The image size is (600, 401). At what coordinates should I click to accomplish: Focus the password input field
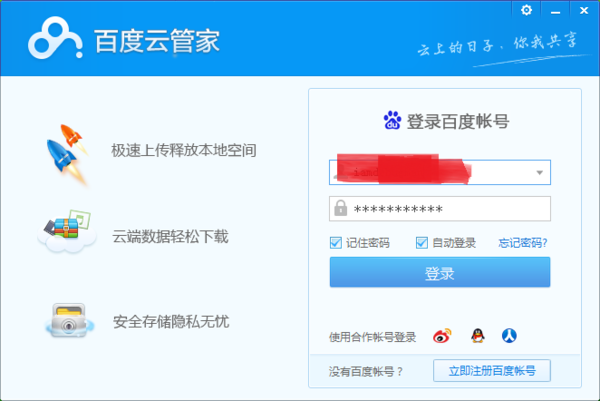coord(440,209)
